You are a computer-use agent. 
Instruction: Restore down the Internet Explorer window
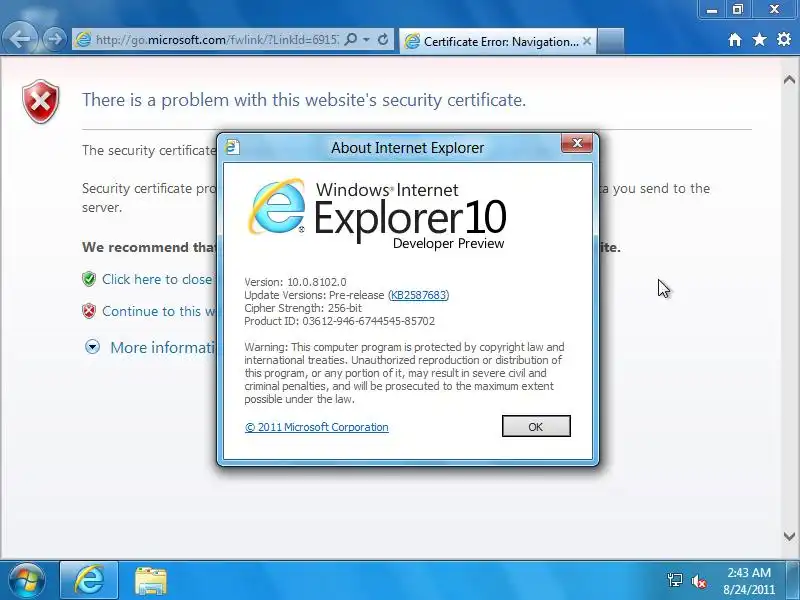click(738, 9)
